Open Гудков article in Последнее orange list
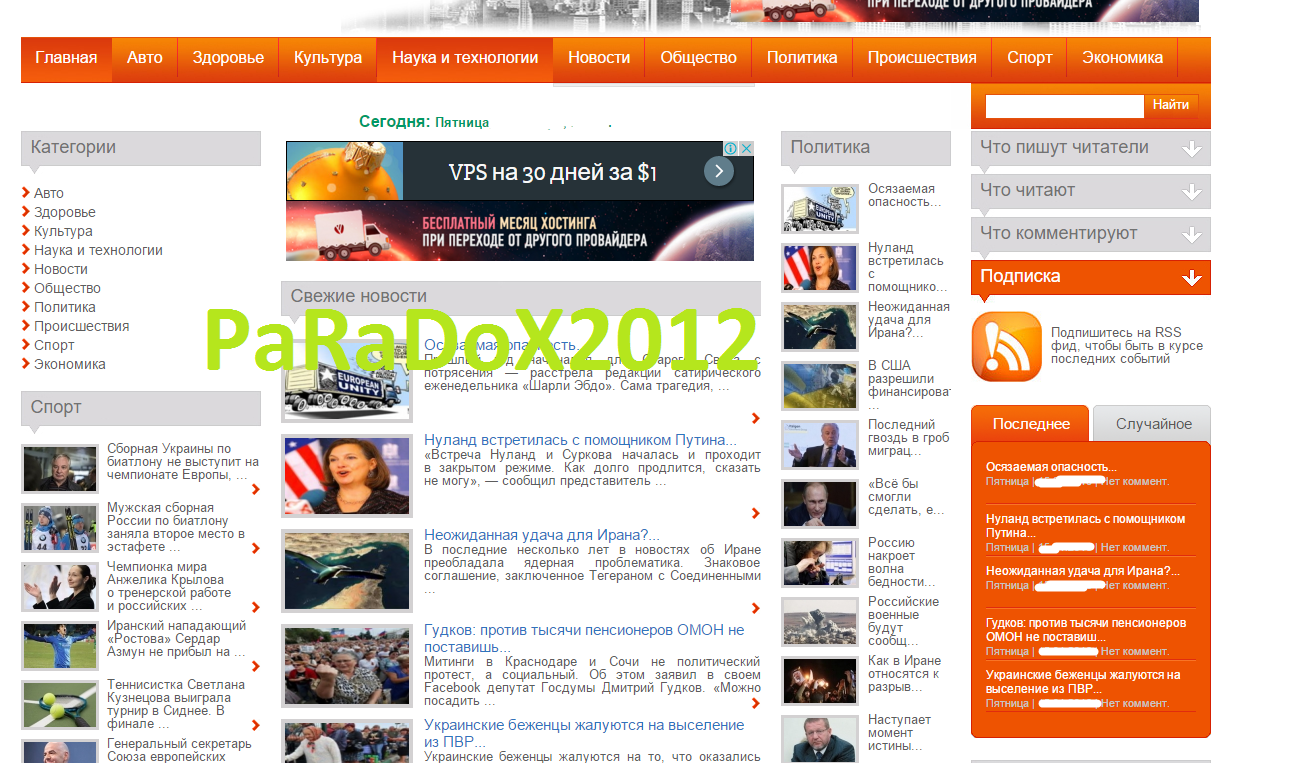1300x763 pixels. tap(1086, 630)
